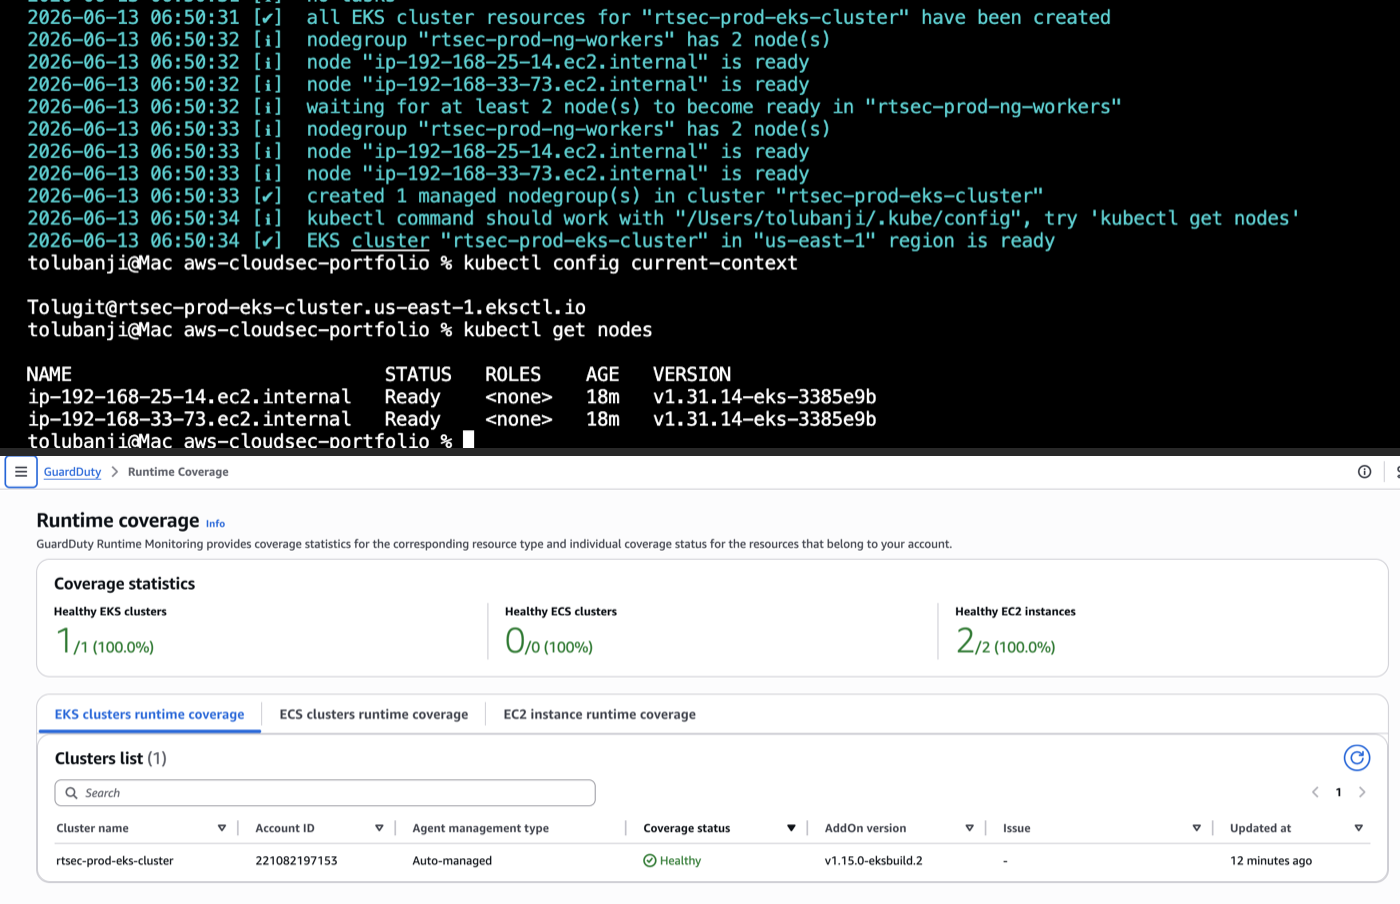
Task: Click underlined 'cluster' word in terminal
Action: (390, 241)
